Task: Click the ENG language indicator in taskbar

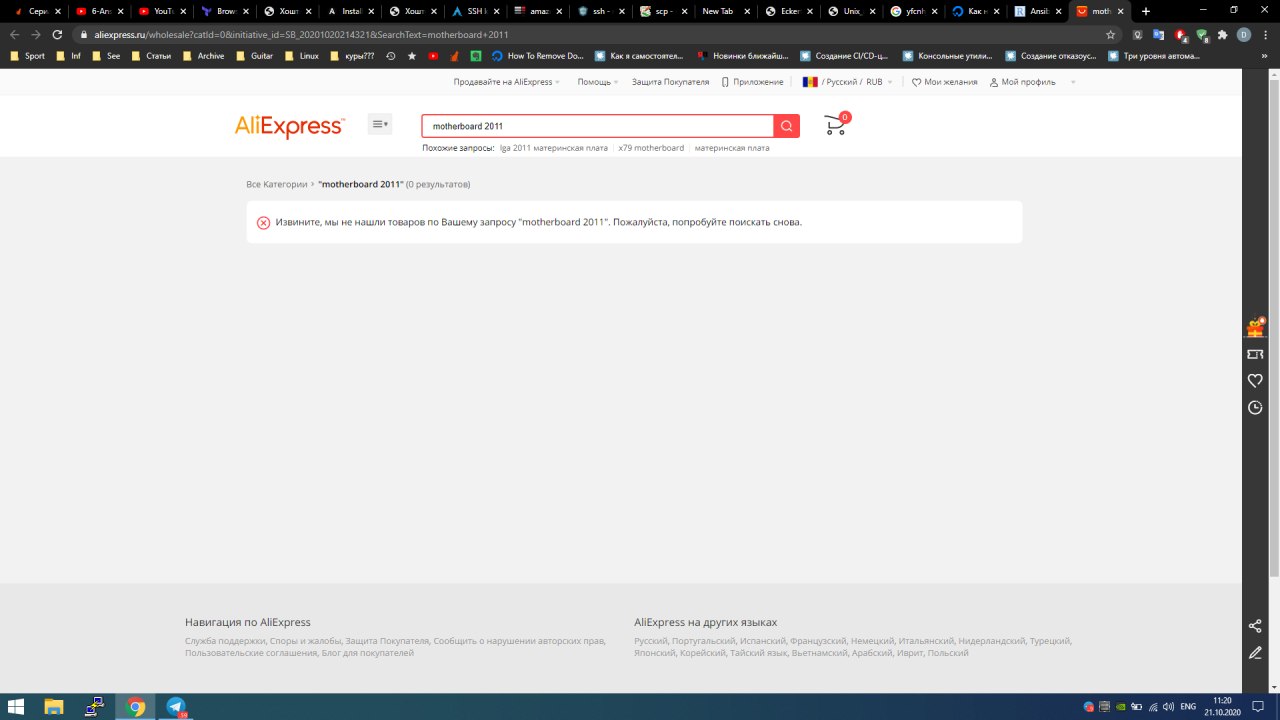Action: point(1189,707)
